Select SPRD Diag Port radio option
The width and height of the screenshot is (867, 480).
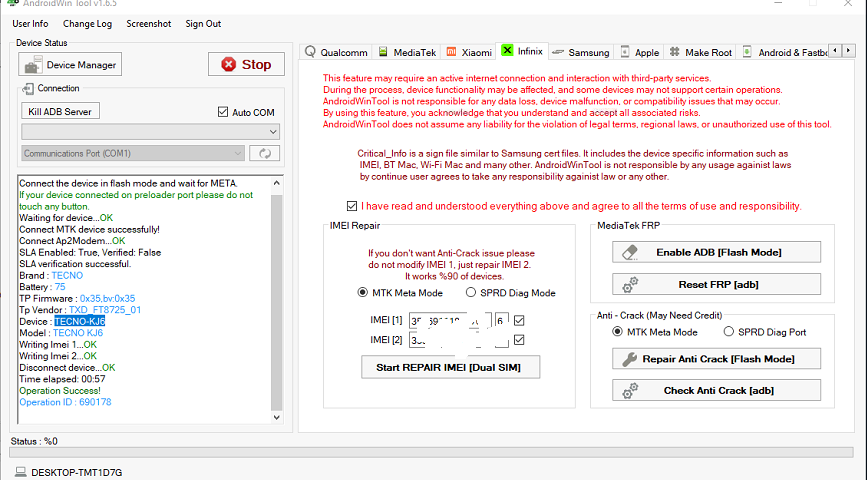tap(728, 331)
